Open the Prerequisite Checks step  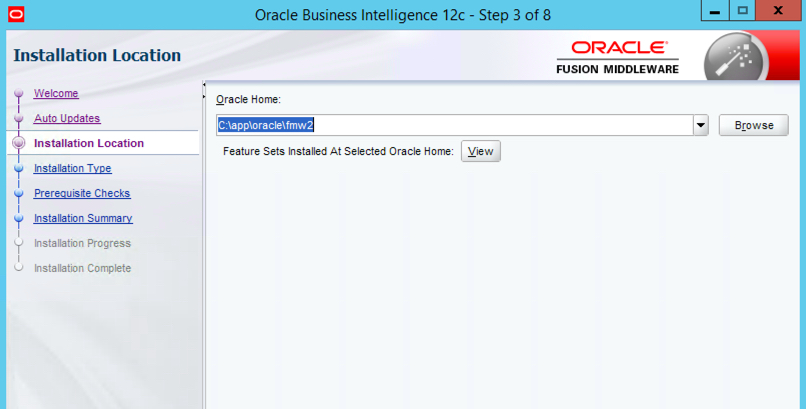[x=82, y=193]
